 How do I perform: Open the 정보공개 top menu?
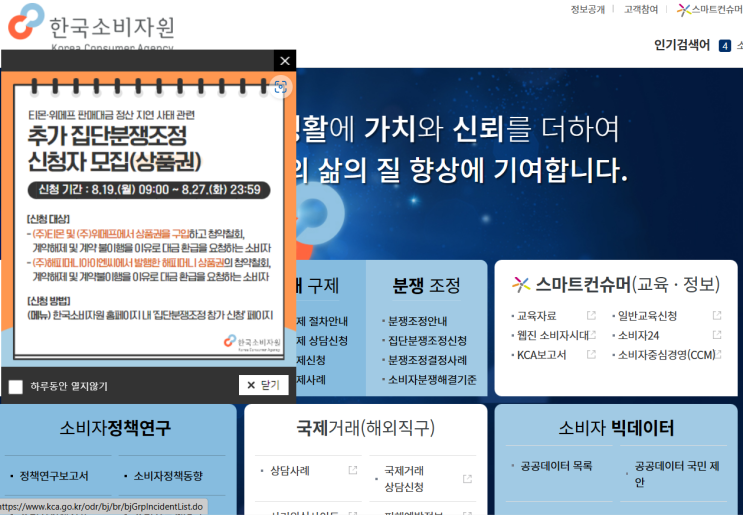588,9
